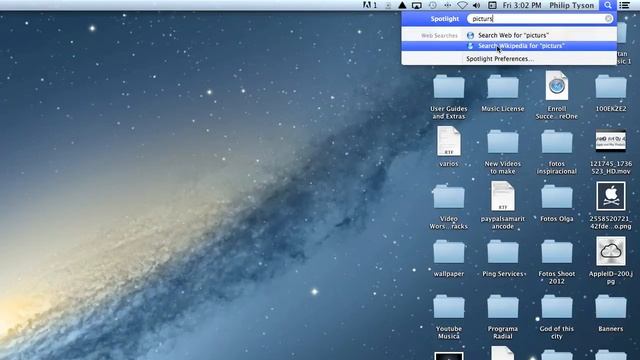Screen dimensions: 640x360
Task: Click the black triangle menu bar icon
Action: [x=402, y=5]
